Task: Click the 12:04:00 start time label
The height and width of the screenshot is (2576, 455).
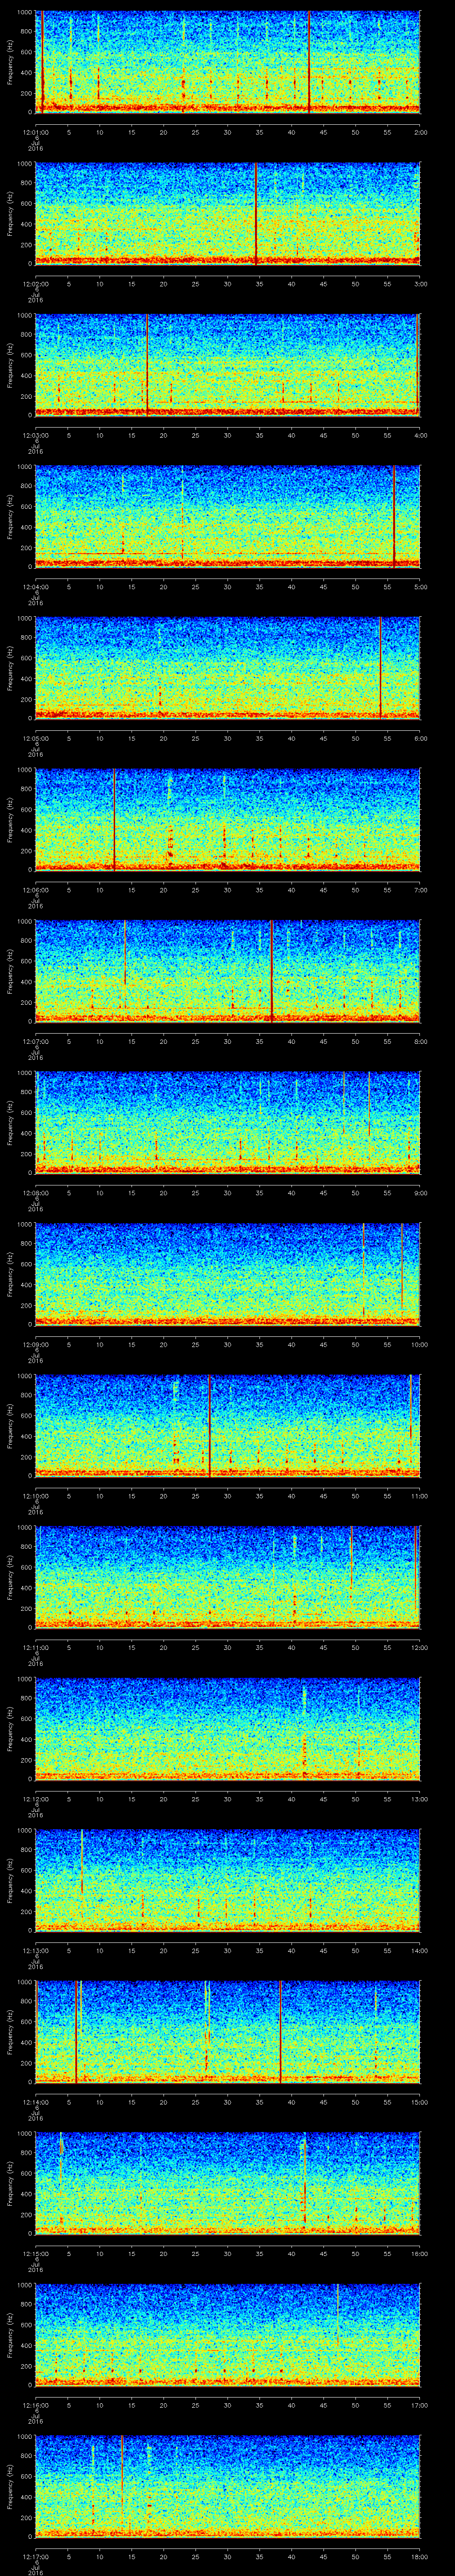Action: 35,587
